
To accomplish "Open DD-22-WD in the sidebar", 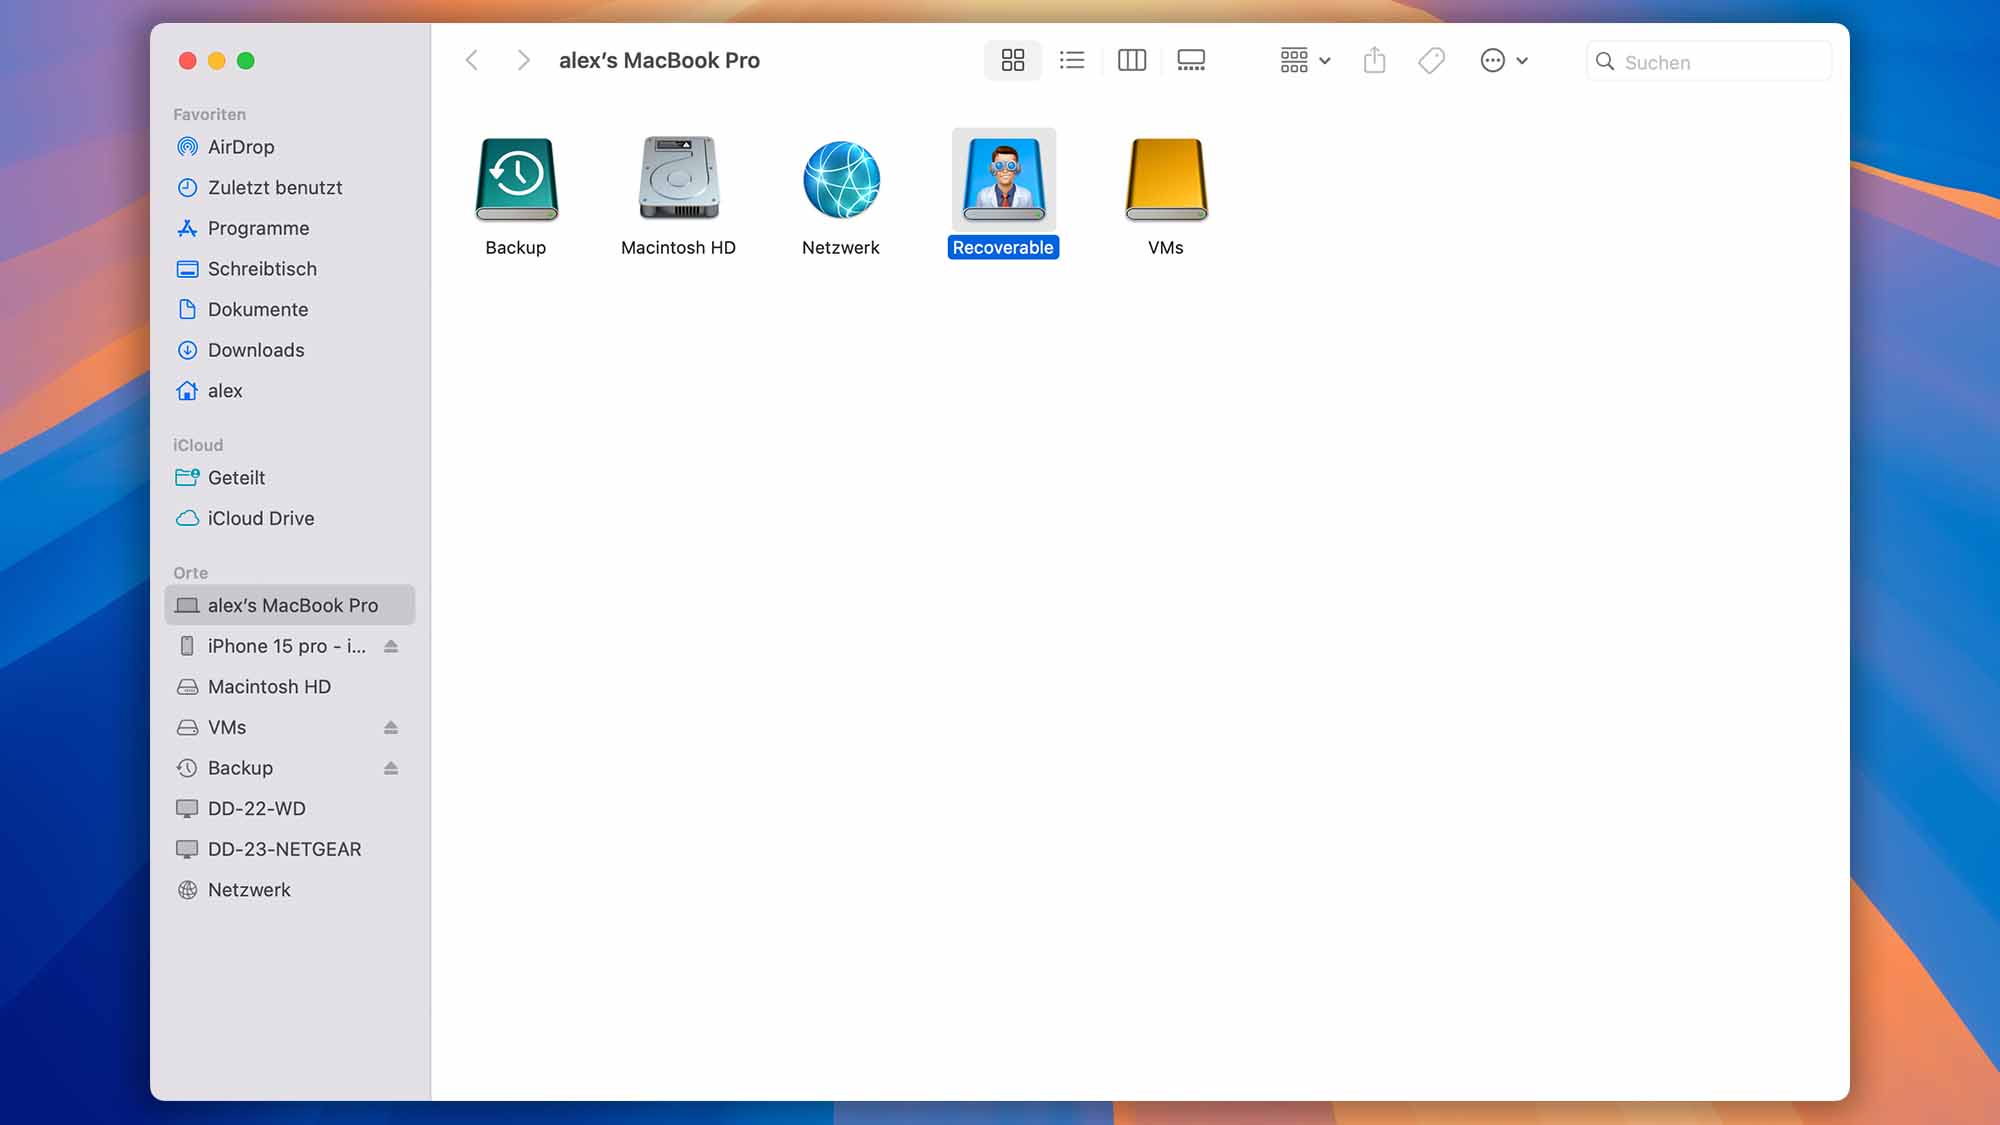I will pos(290,808).
